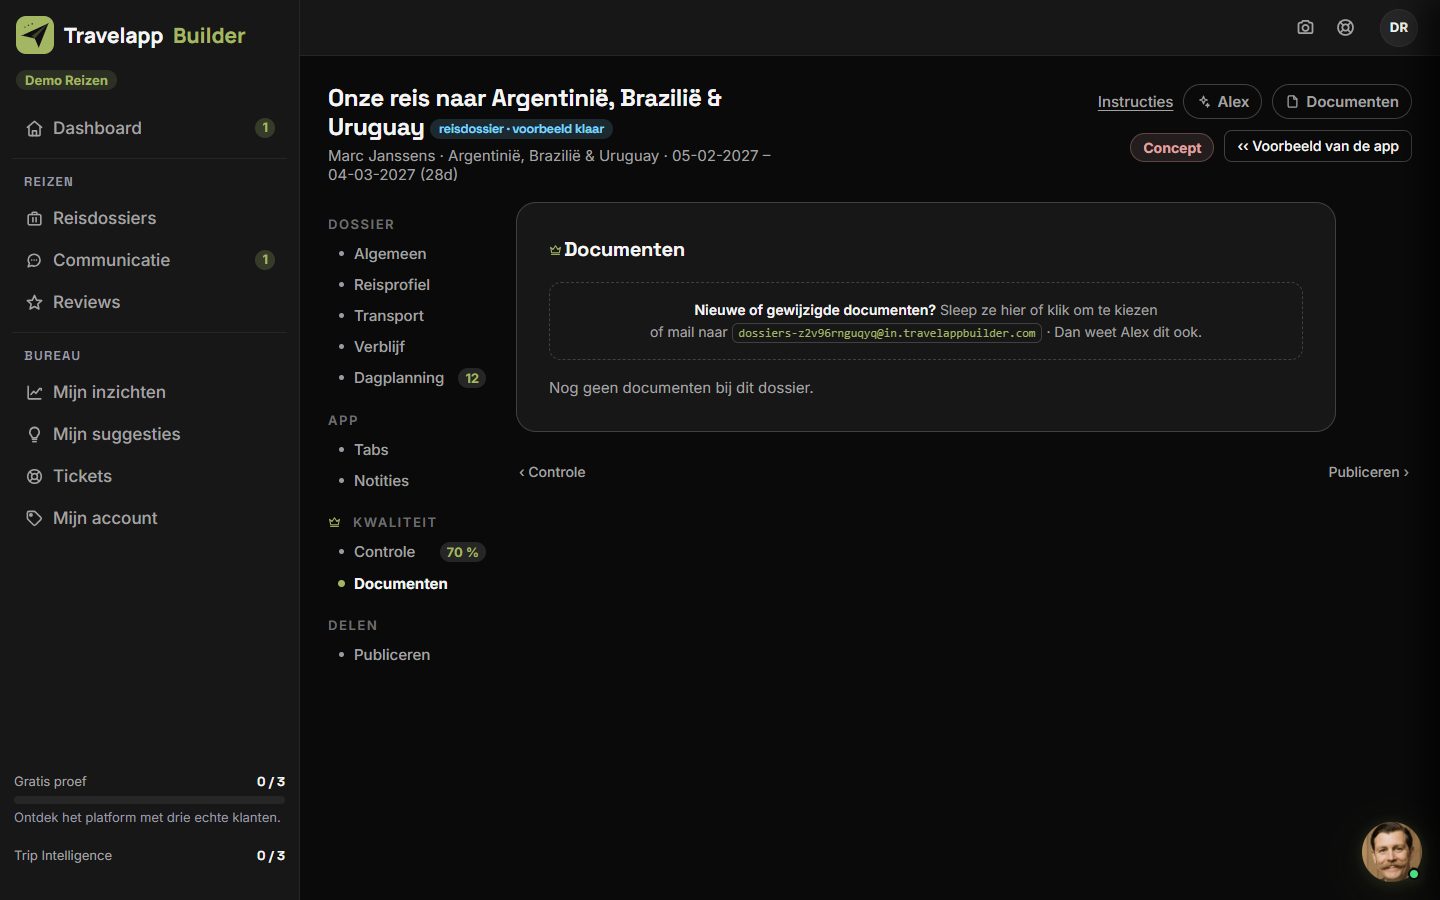Image resolution: width=1440 pixels, height=900 pixels.
Task: Click the Reviews star icon
Action: 34,302
